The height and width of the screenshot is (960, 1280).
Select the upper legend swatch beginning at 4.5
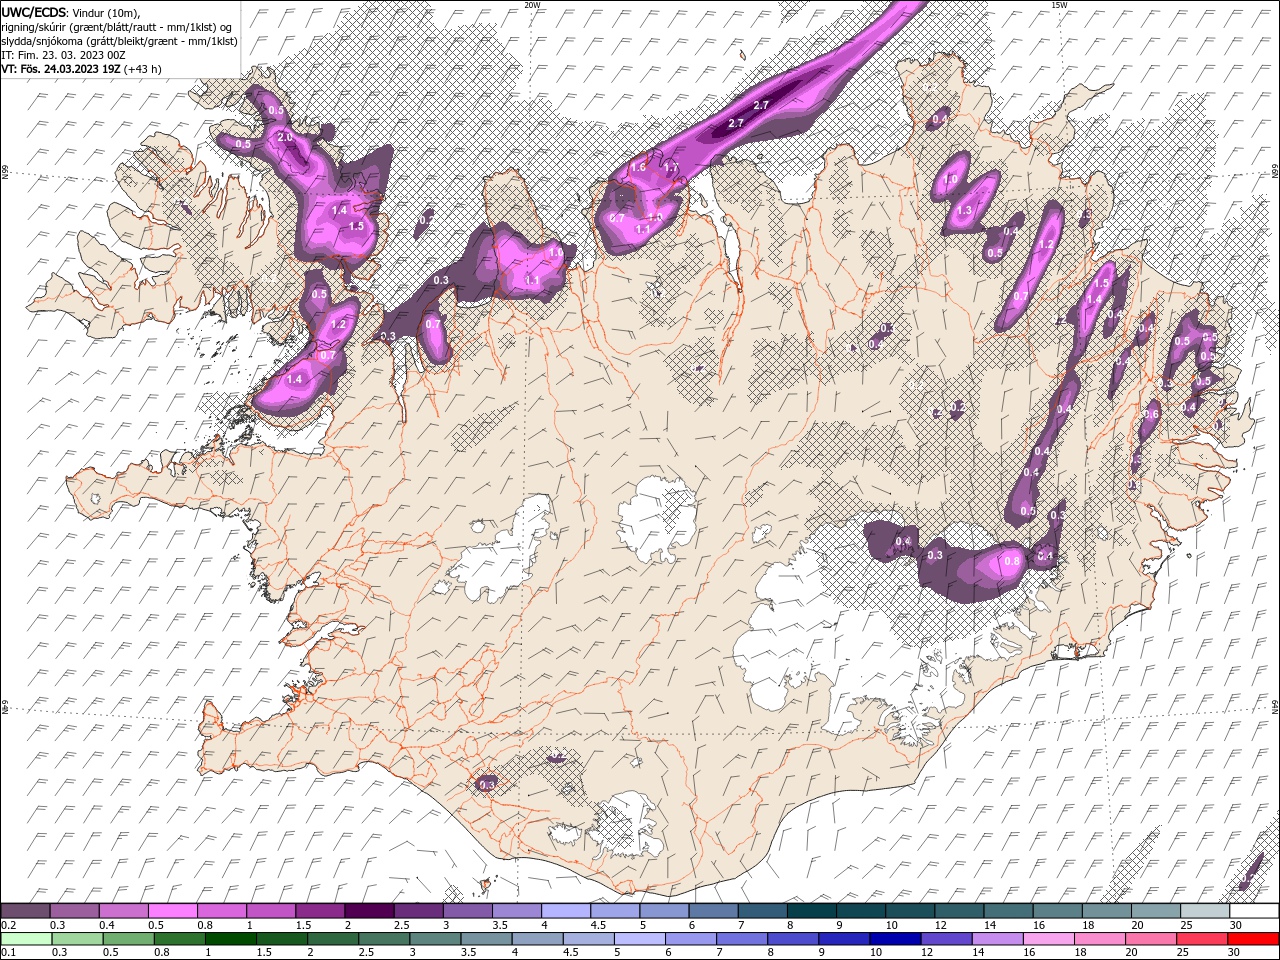pos(614,910)
